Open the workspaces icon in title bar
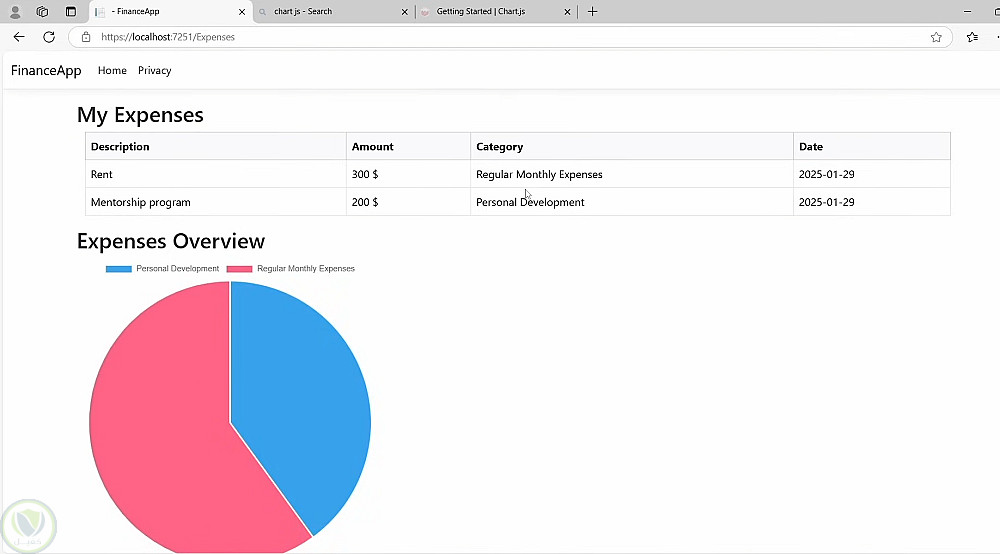The height and width of the screenshot is (554, 1000). 43,11
